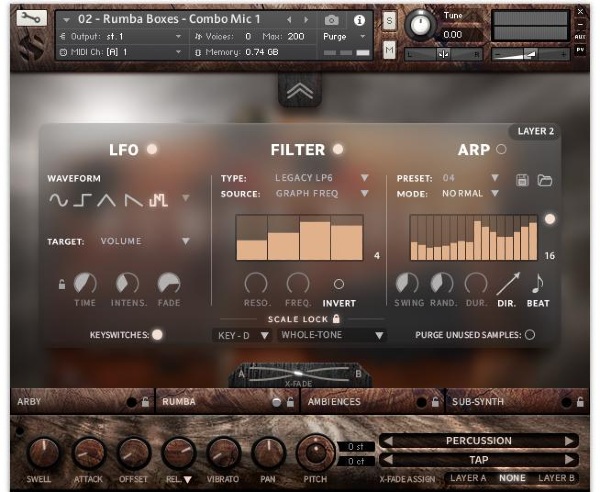
Task: Click the PV button in header
Action: coord(580,50)
